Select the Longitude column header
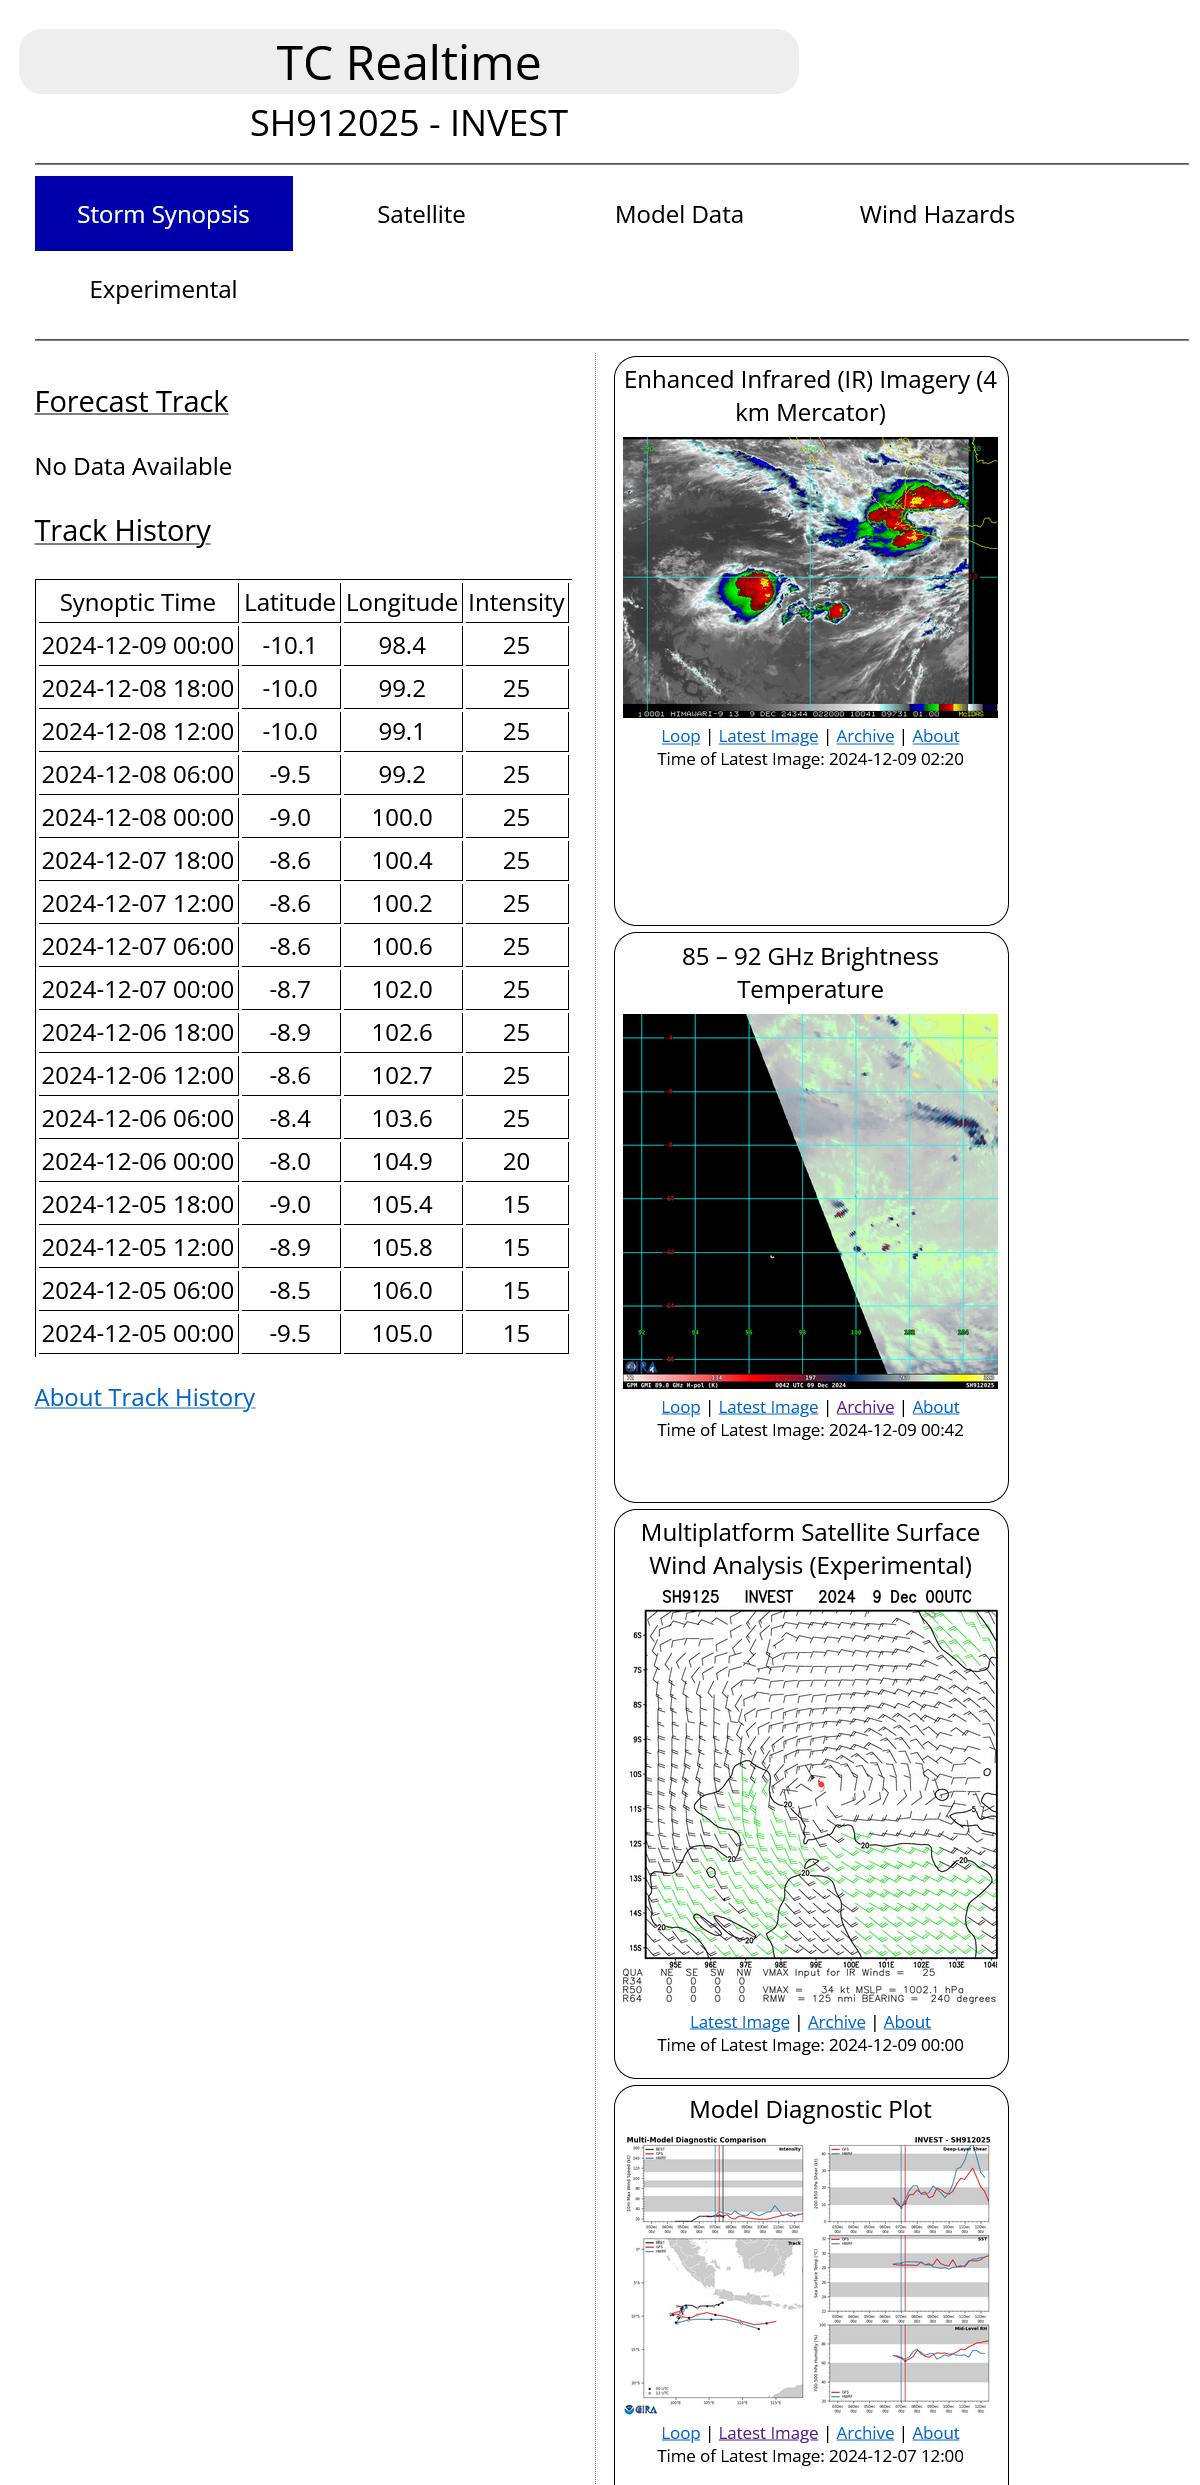1200x2485 pixels. point(402,602)
